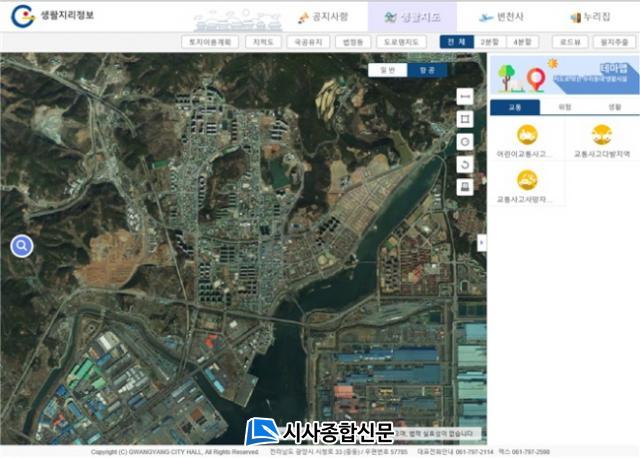Open the 교통사고사망자 theme icon
Image resolution: width=640 pixels, height=458 pixels.
527,181
